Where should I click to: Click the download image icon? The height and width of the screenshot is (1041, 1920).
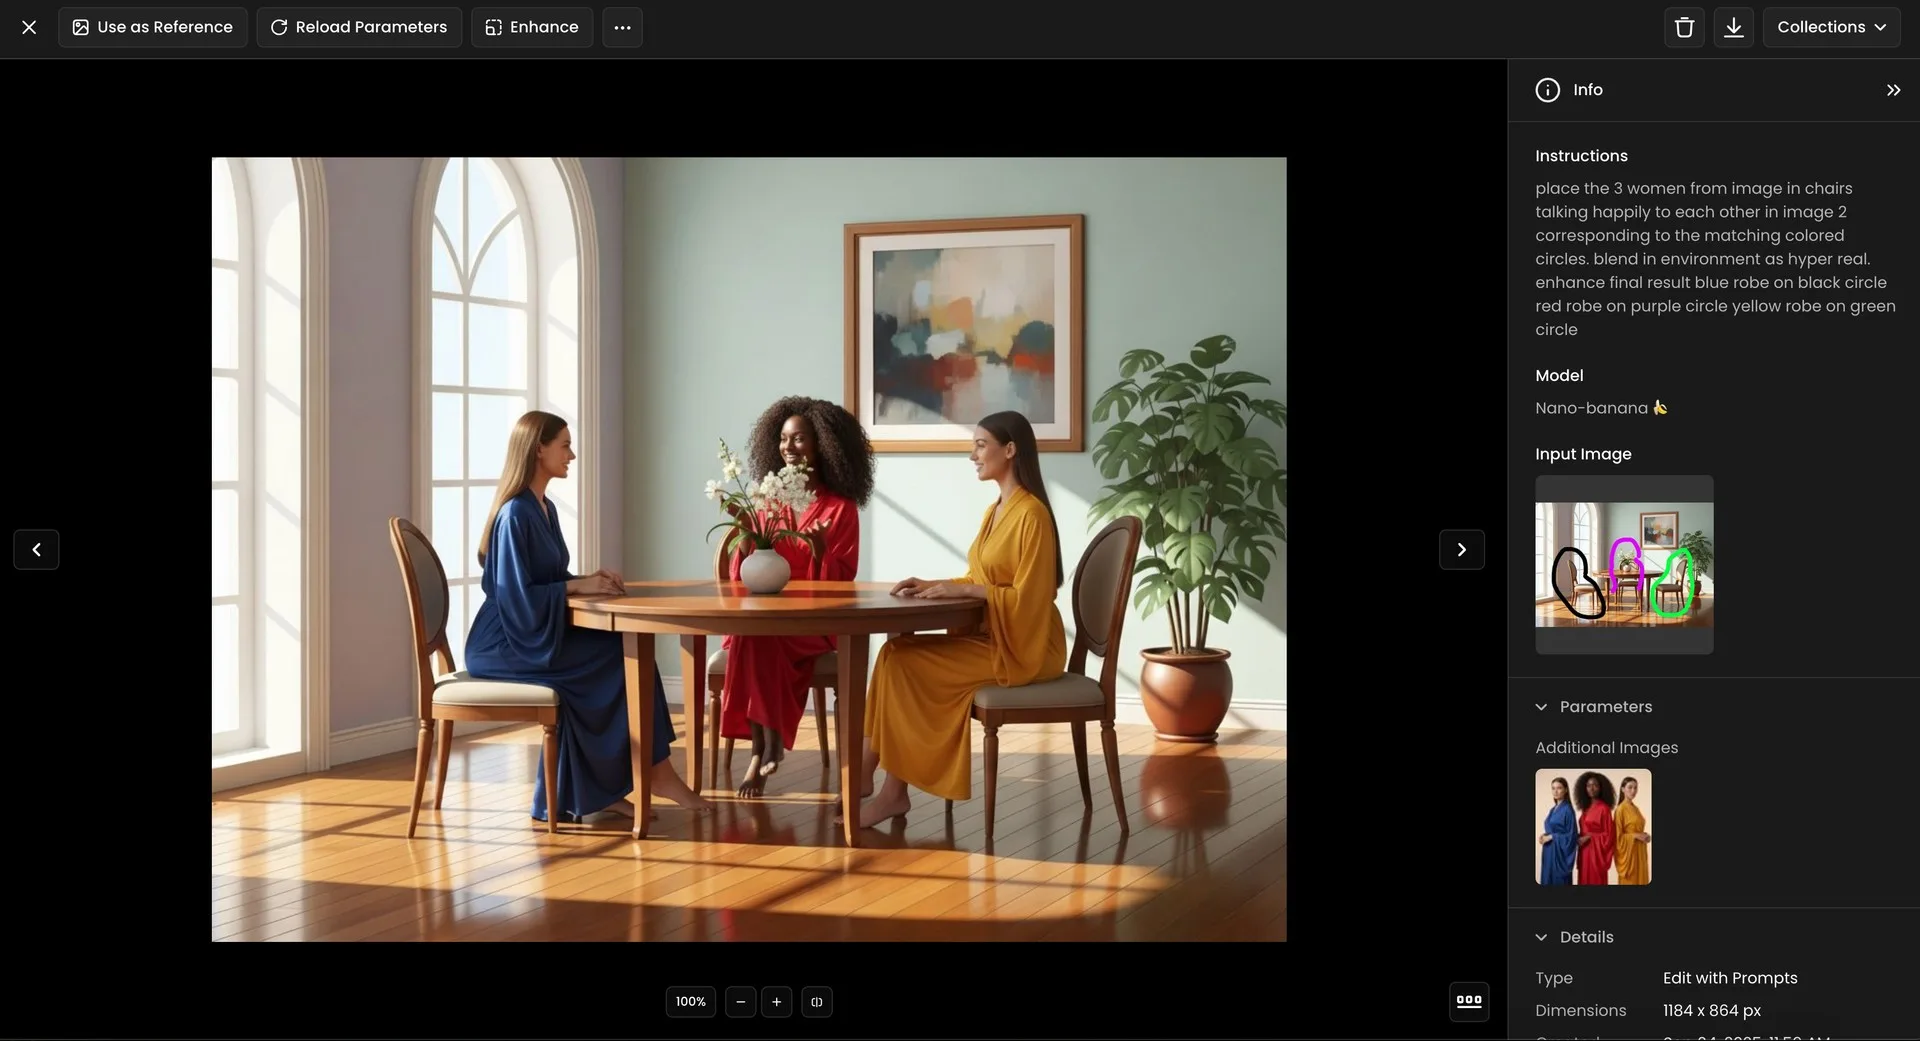point(1733,27)
